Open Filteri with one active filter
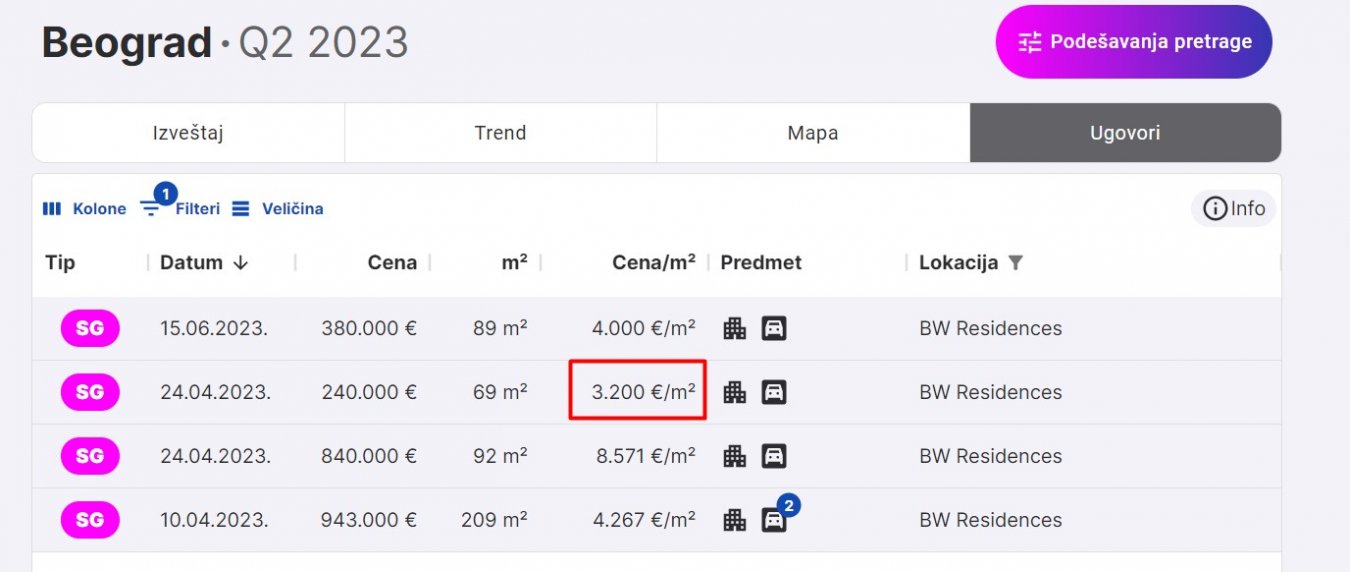The width and height of the screenshot is (1350, 572). coord(181,209)
